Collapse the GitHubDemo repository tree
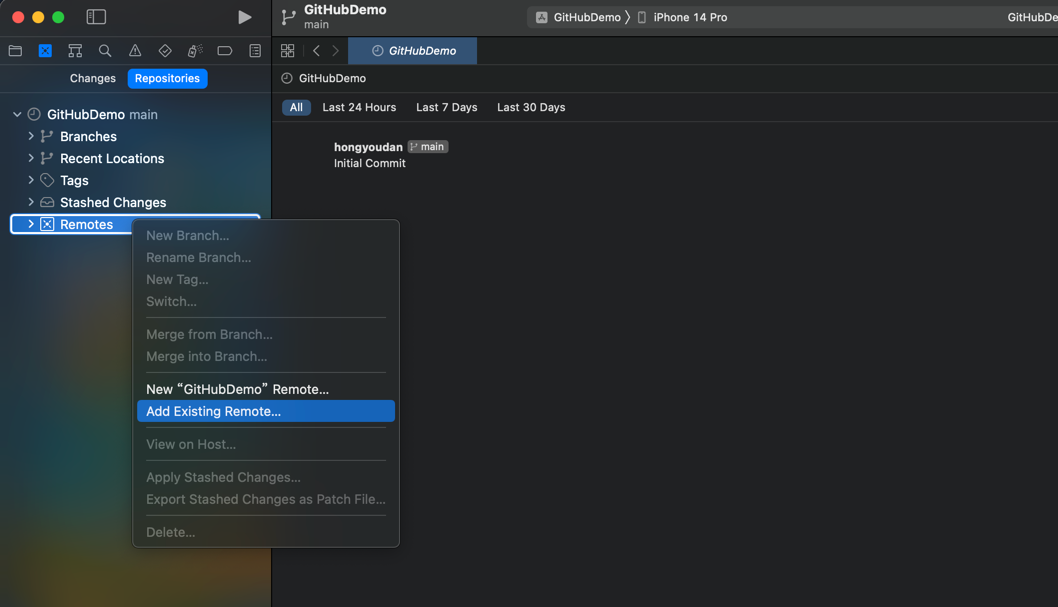1058x607 pixels. (x=17, y=114)
